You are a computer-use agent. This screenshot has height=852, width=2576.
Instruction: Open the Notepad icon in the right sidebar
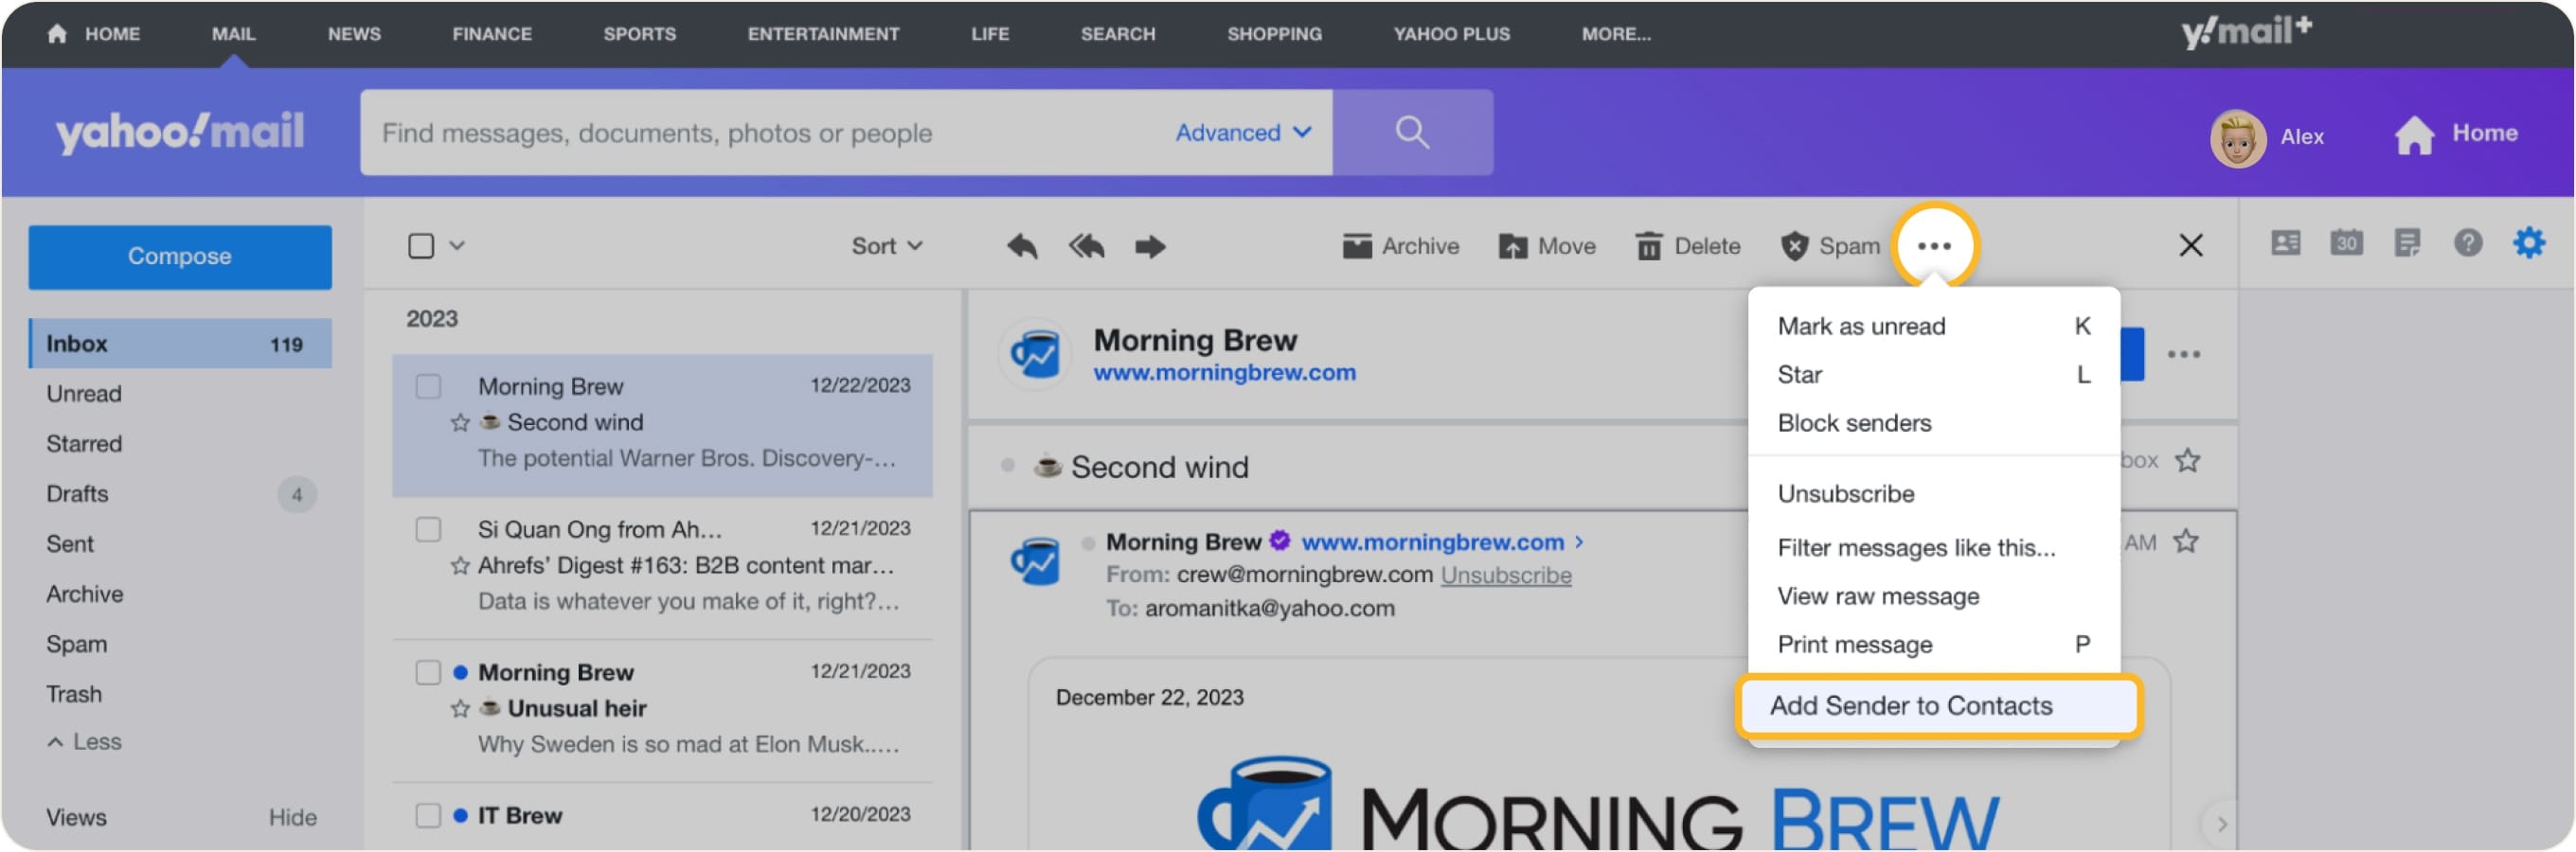(x=2408, y=243)
